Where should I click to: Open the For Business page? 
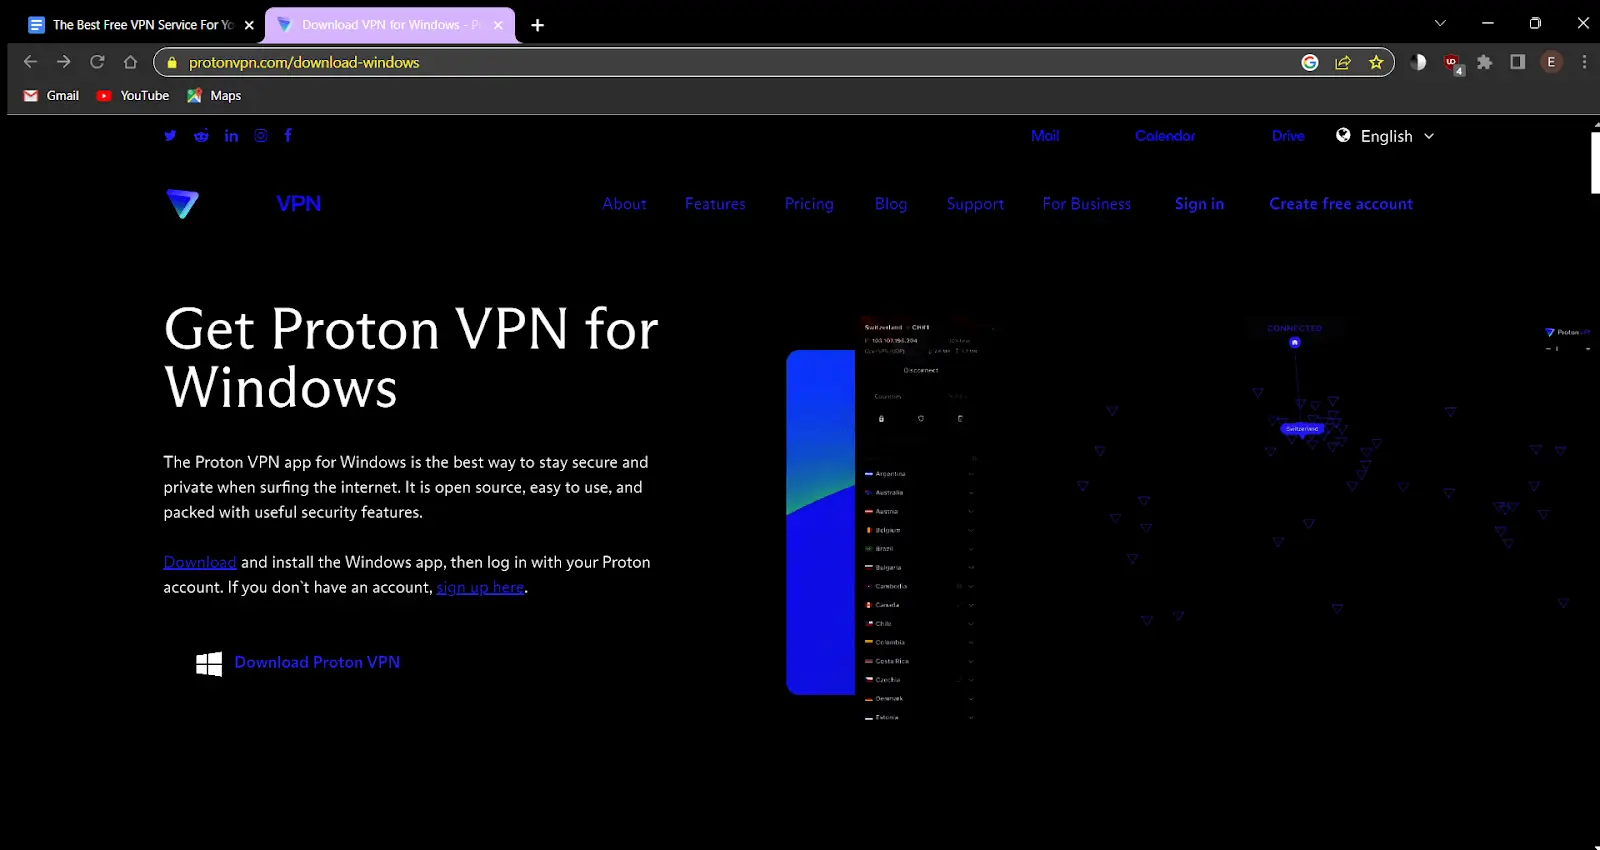click(x=1086, y=204)
